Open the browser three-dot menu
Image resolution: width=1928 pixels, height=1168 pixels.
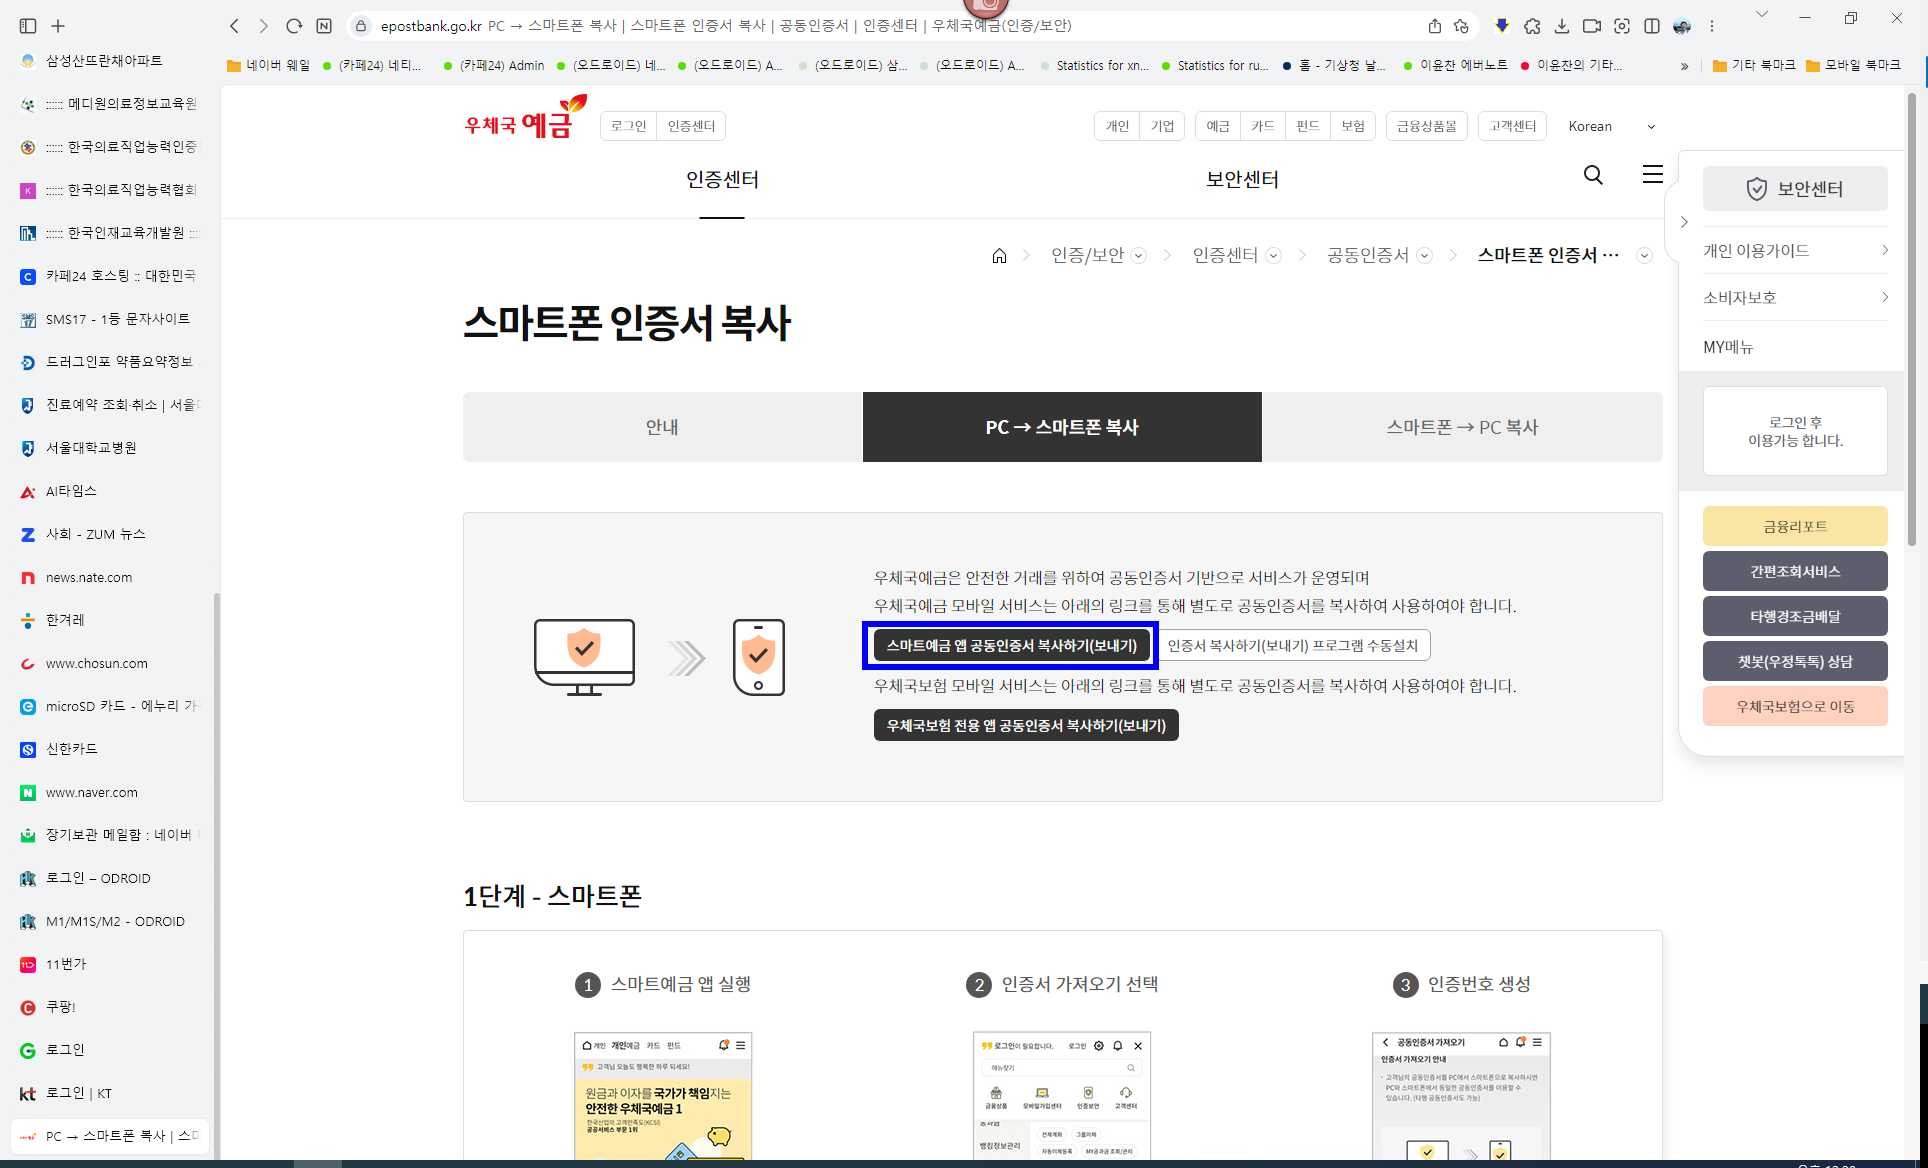[x=1712, y=26]
